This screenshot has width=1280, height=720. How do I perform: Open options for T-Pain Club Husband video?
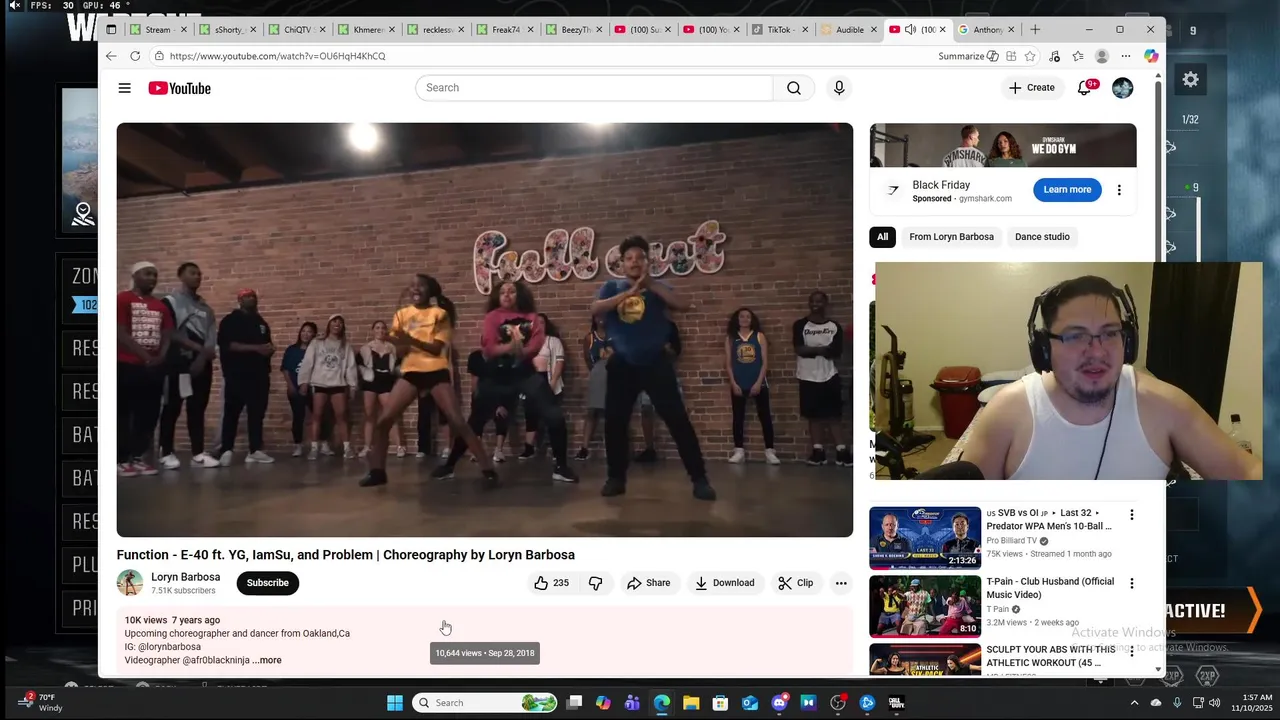pyautogui.click(x=1132, y=583)
